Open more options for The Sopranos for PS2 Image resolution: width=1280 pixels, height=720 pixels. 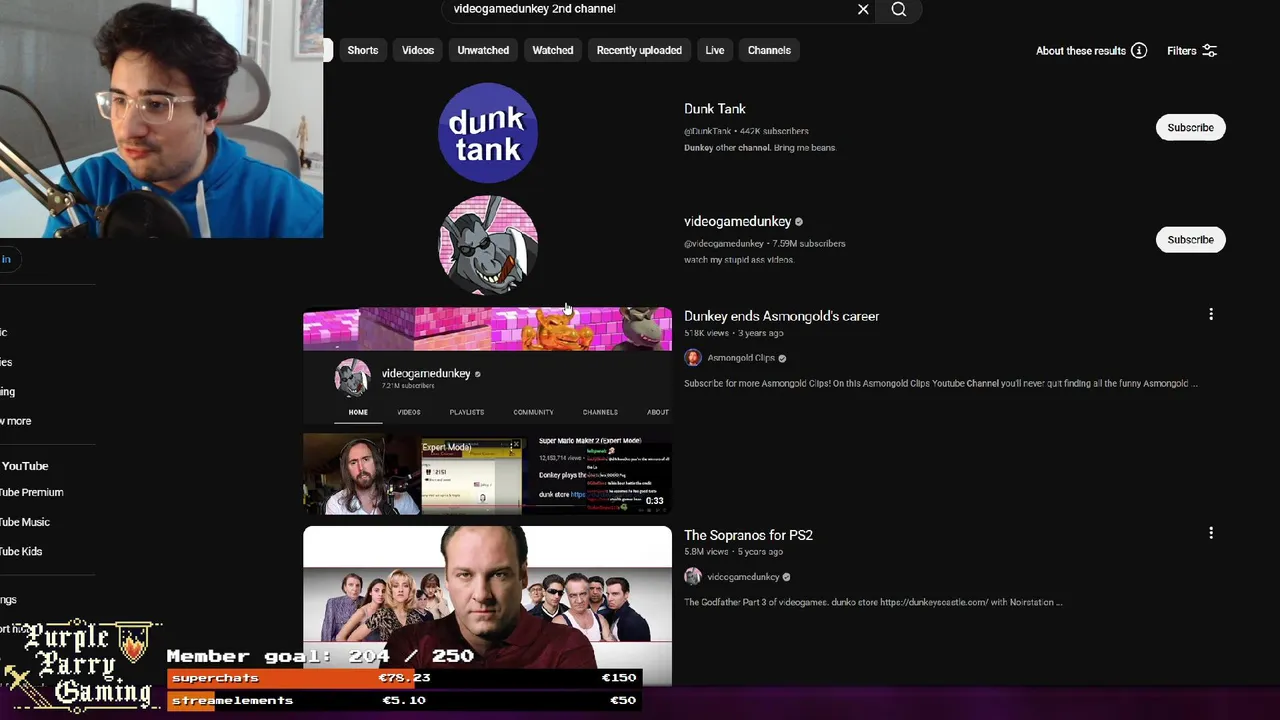pos(1211,533)
